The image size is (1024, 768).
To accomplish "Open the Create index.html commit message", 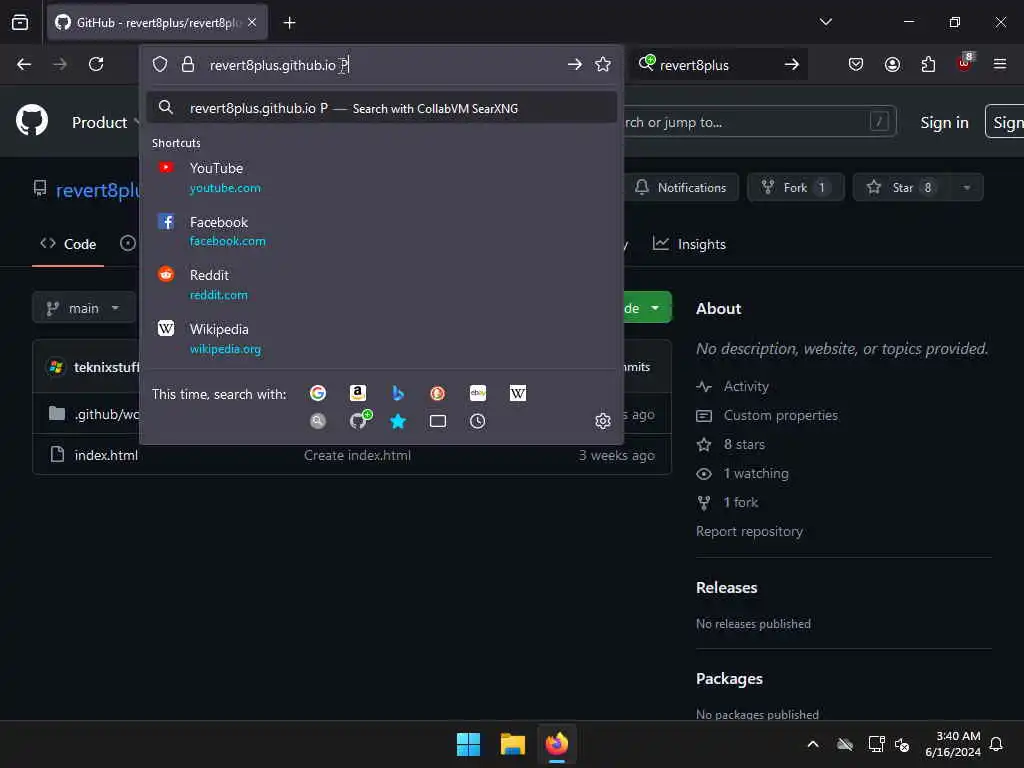I will pyautogui.click(x=357, y=455).
